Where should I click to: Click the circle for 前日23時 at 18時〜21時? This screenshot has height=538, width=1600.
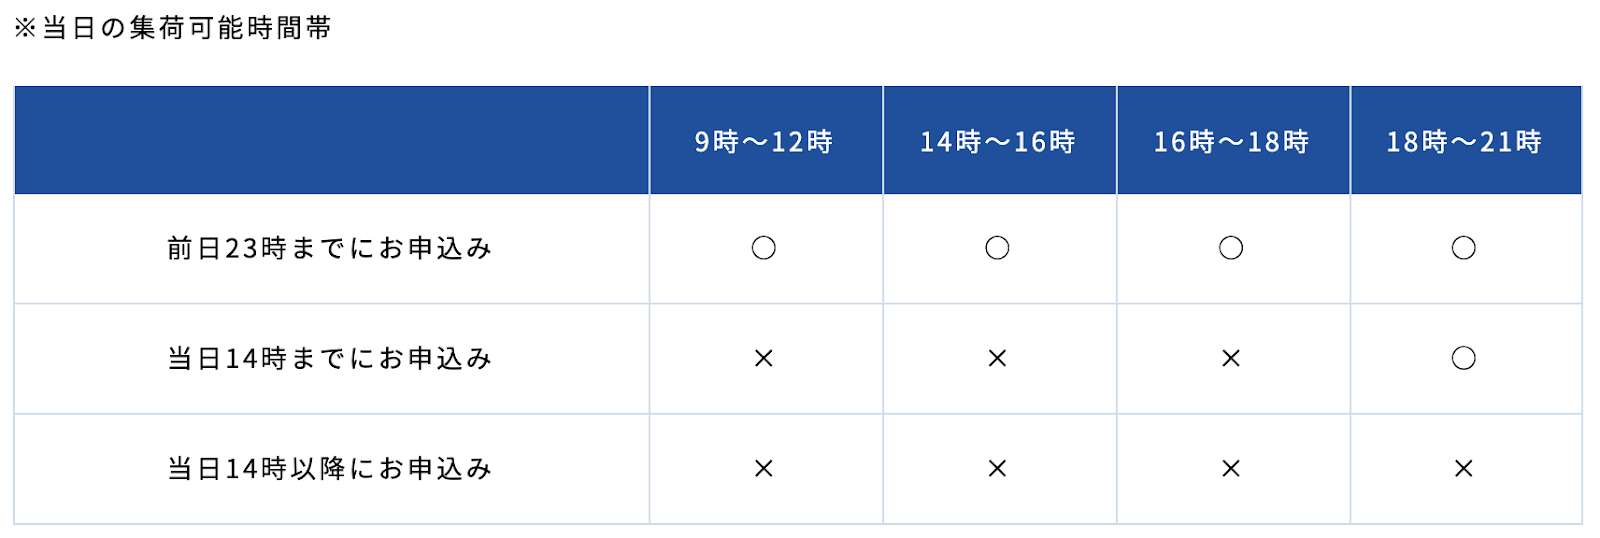(x=1464, y=248)
